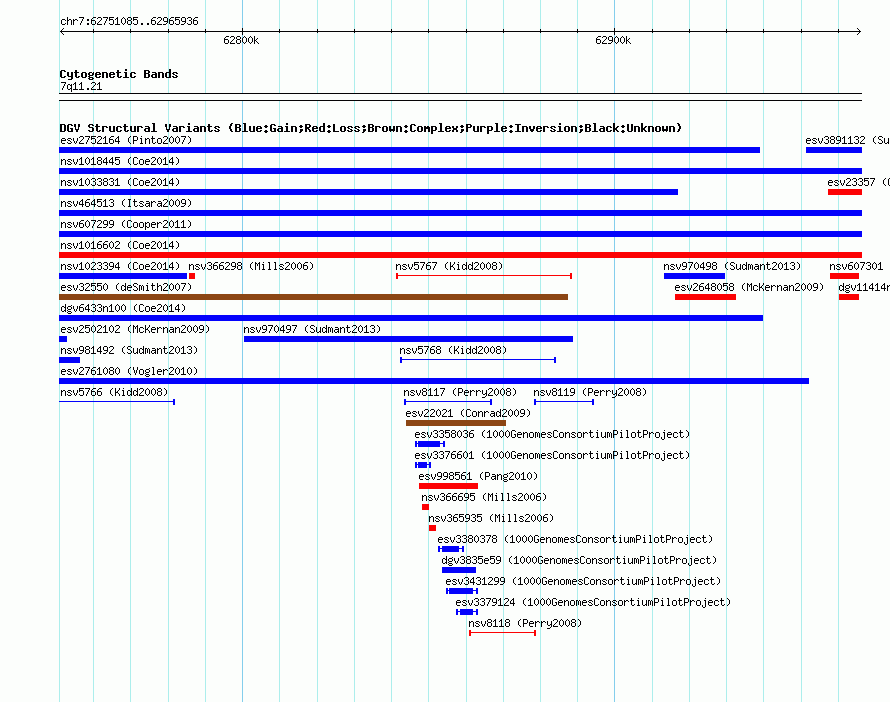Select esv23357 label at right edge

pos(858,182)
